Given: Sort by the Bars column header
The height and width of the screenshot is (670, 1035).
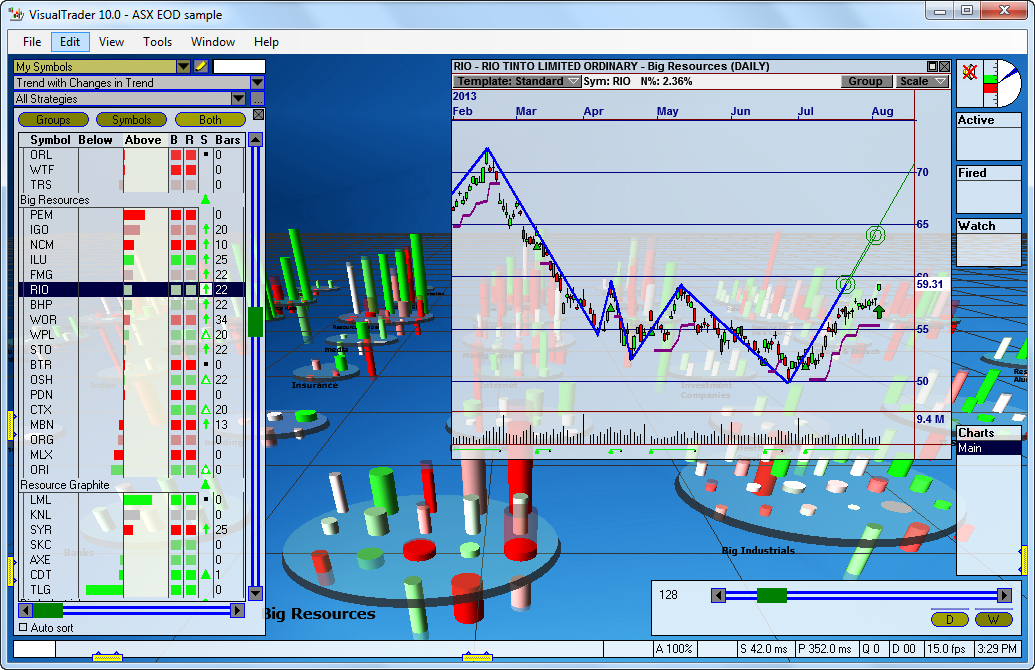Looking at the screenshot, I should tap(228, 139).
